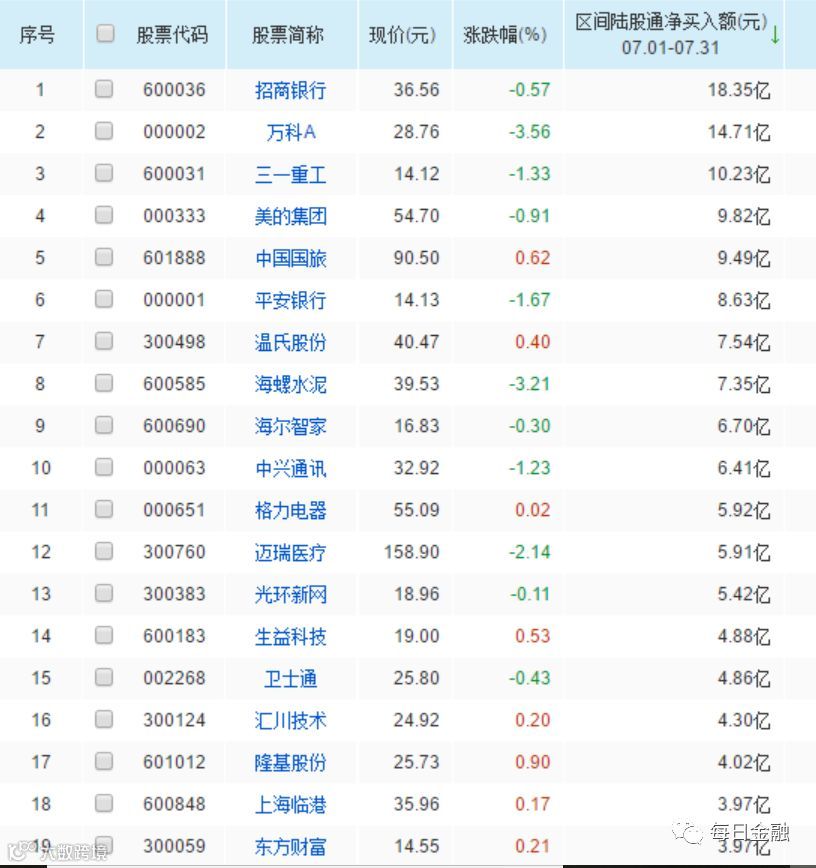Click the 股票简称 column header
This screenshot has height=868, width=816.
[x=287, y=35]
